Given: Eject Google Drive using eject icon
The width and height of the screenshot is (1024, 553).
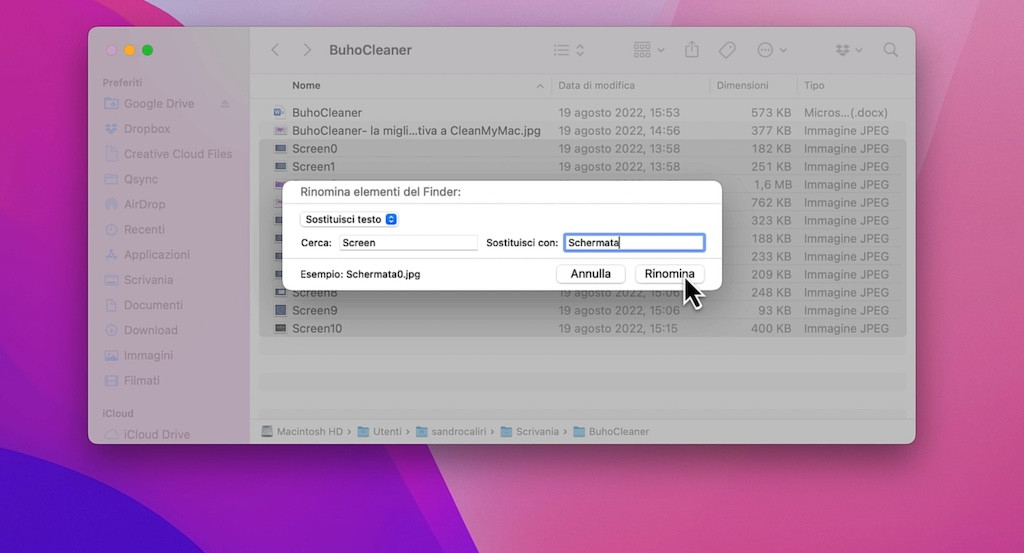Looking at the screenshot, I should click(225, 104).
